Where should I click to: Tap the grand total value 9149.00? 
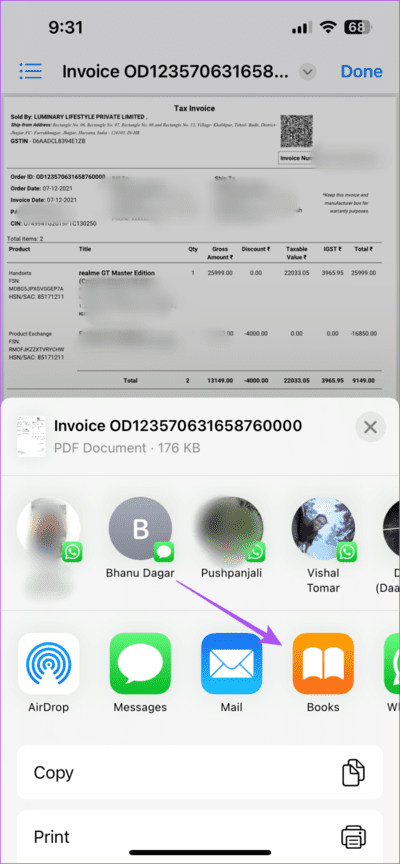[x=365, y=381]
